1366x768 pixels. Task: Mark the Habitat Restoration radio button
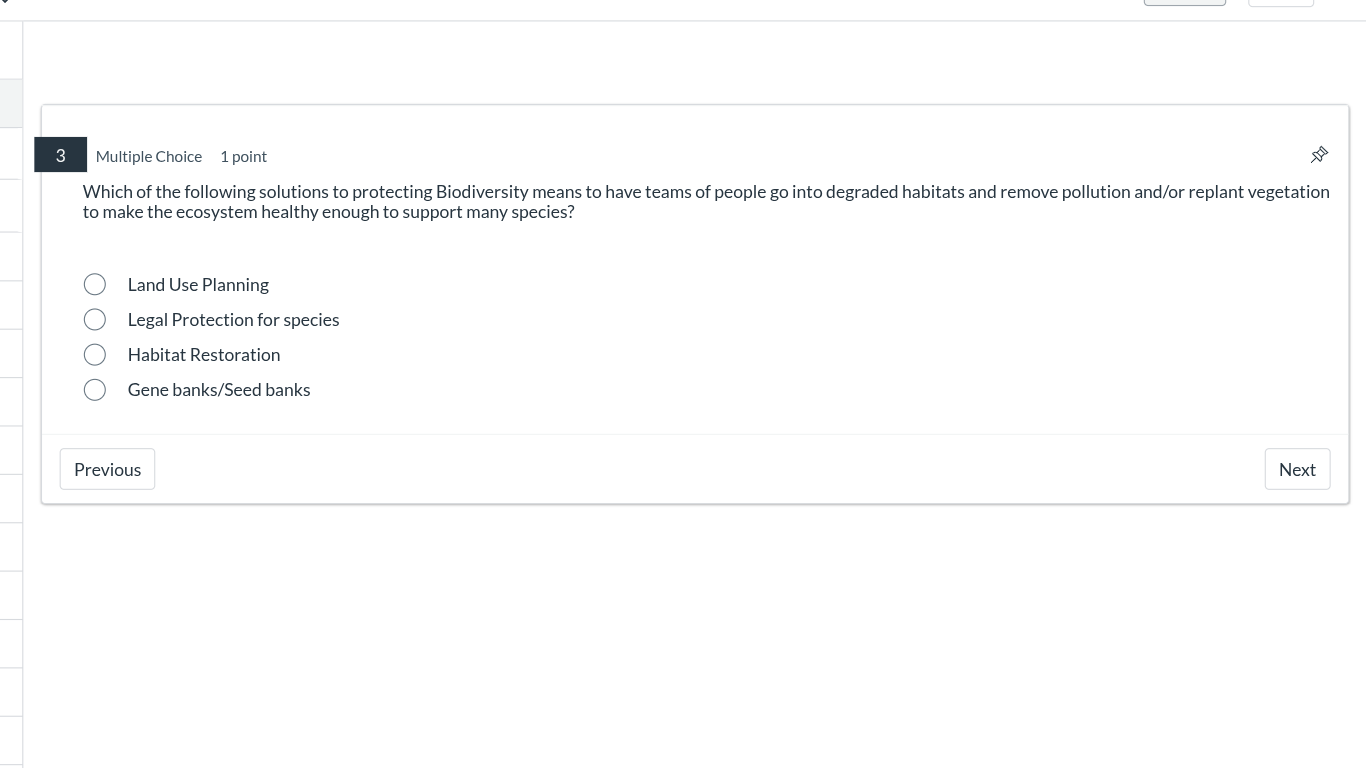click(95, 355)
